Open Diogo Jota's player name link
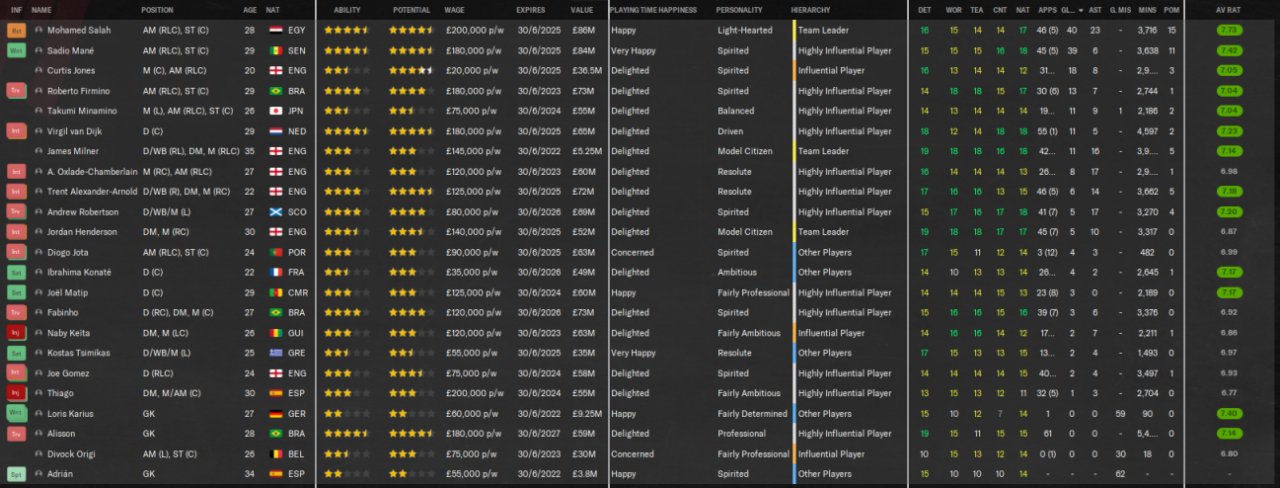The height and width of the screenshot is (488, 1280). coord(68,252)
